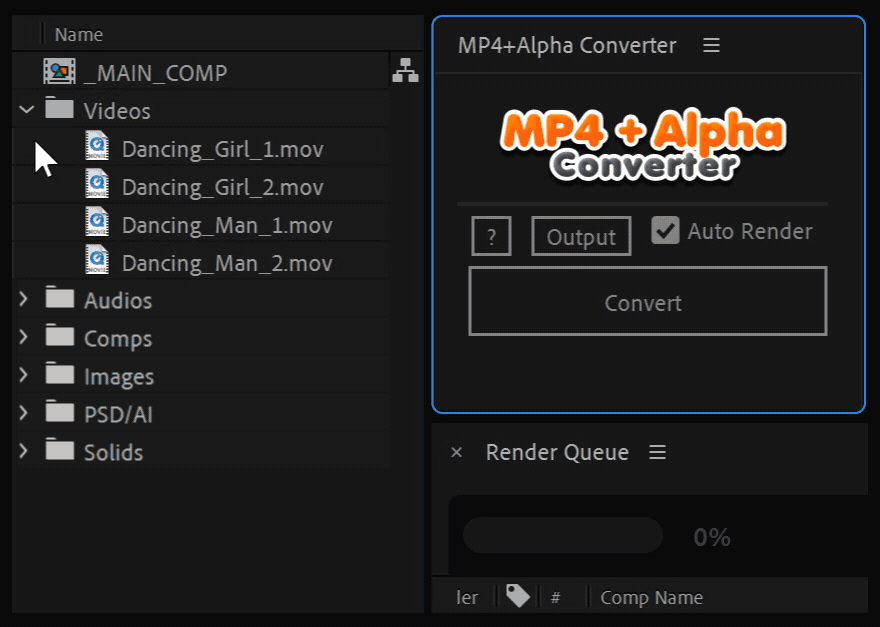880x627 pixels.
Task: Collapse the Videos folder
Action: point(25,109)
